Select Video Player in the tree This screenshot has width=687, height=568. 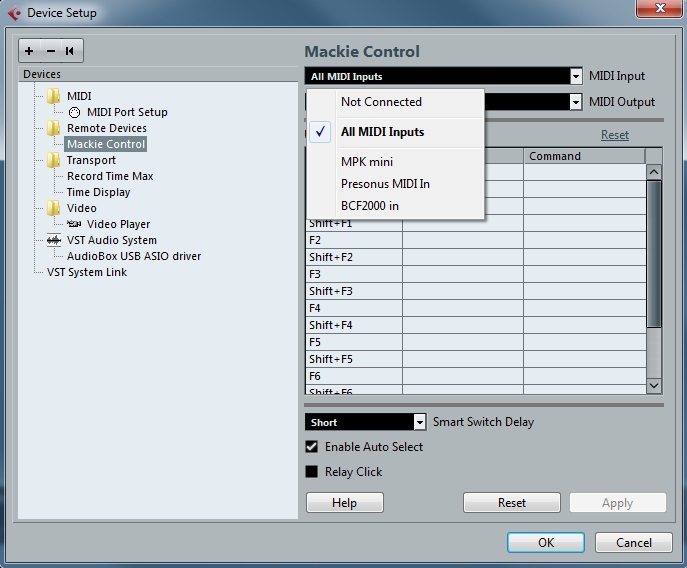click(118, 224)
